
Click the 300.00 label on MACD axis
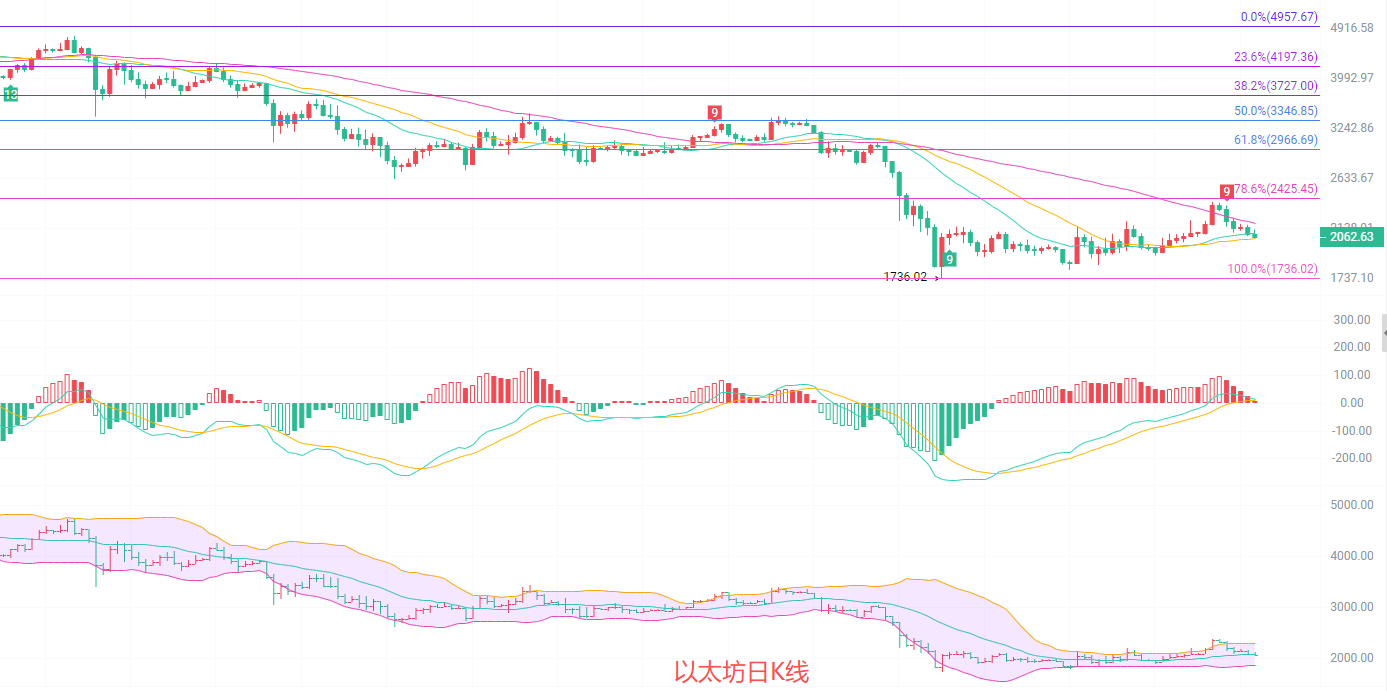pos(1352,320)
